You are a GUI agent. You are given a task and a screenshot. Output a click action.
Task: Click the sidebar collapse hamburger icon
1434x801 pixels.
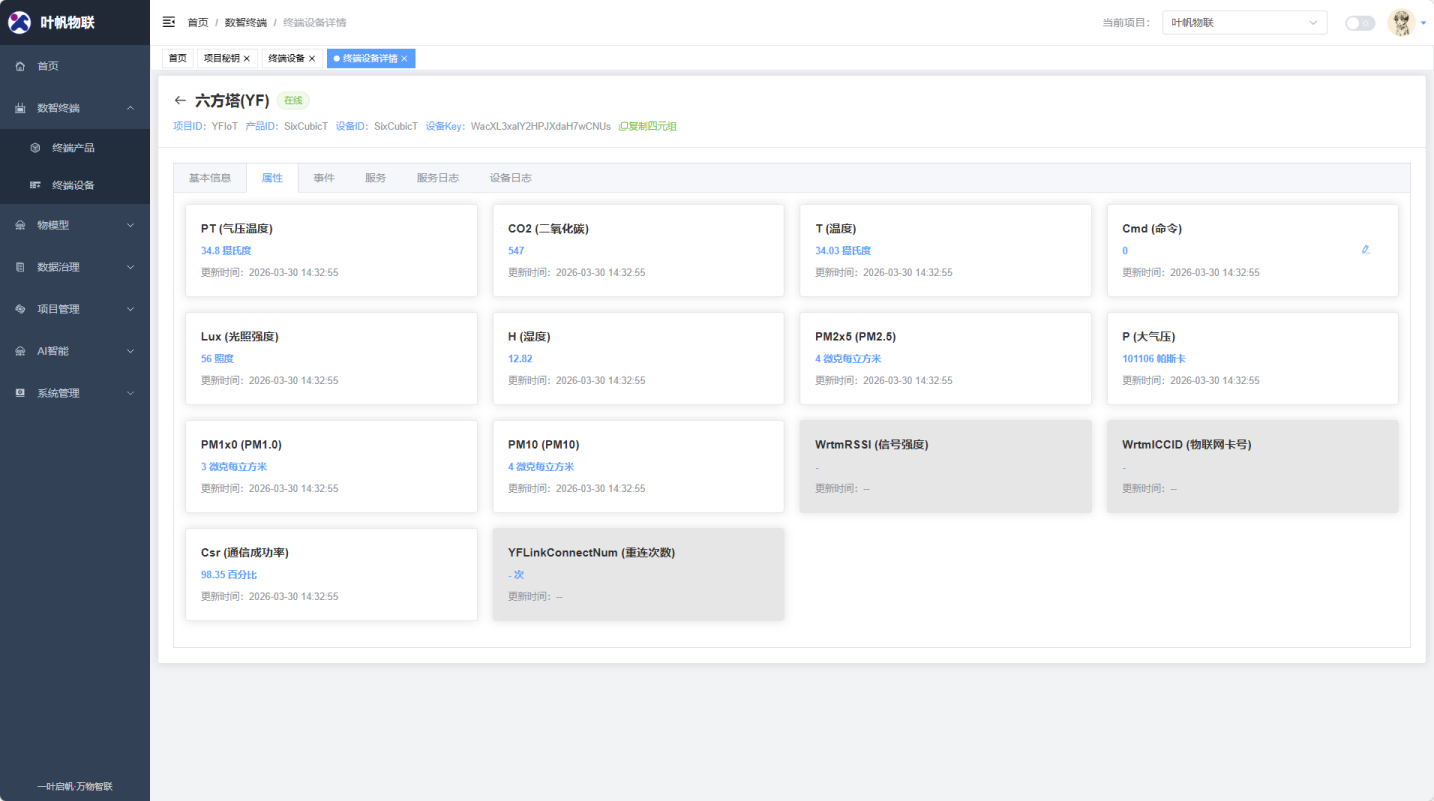click(169, 22)
